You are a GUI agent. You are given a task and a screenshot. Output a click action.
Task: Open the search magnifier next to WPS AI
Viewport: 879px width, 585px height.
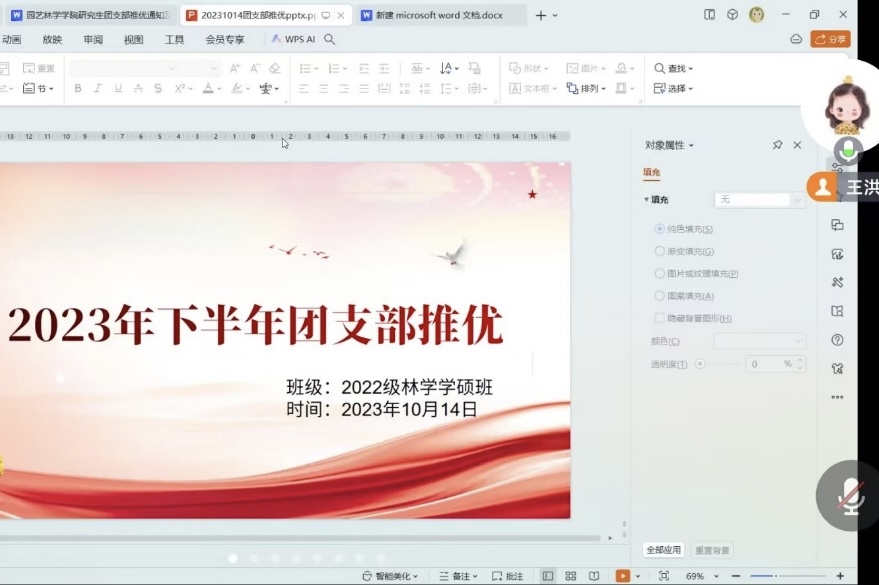pyautogui.click(x=330, y=39)
